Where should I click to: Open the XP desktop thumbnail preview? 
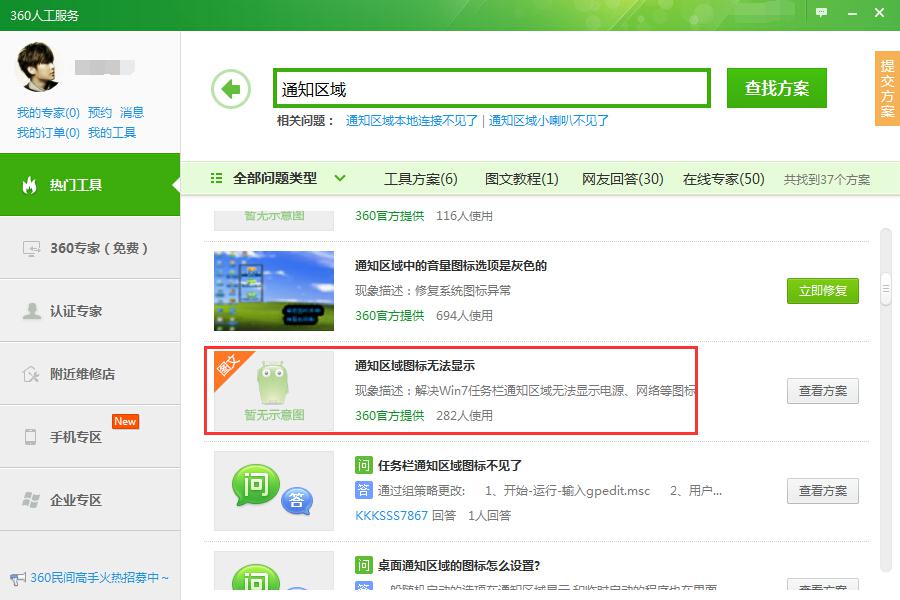[x=274, y=291]
